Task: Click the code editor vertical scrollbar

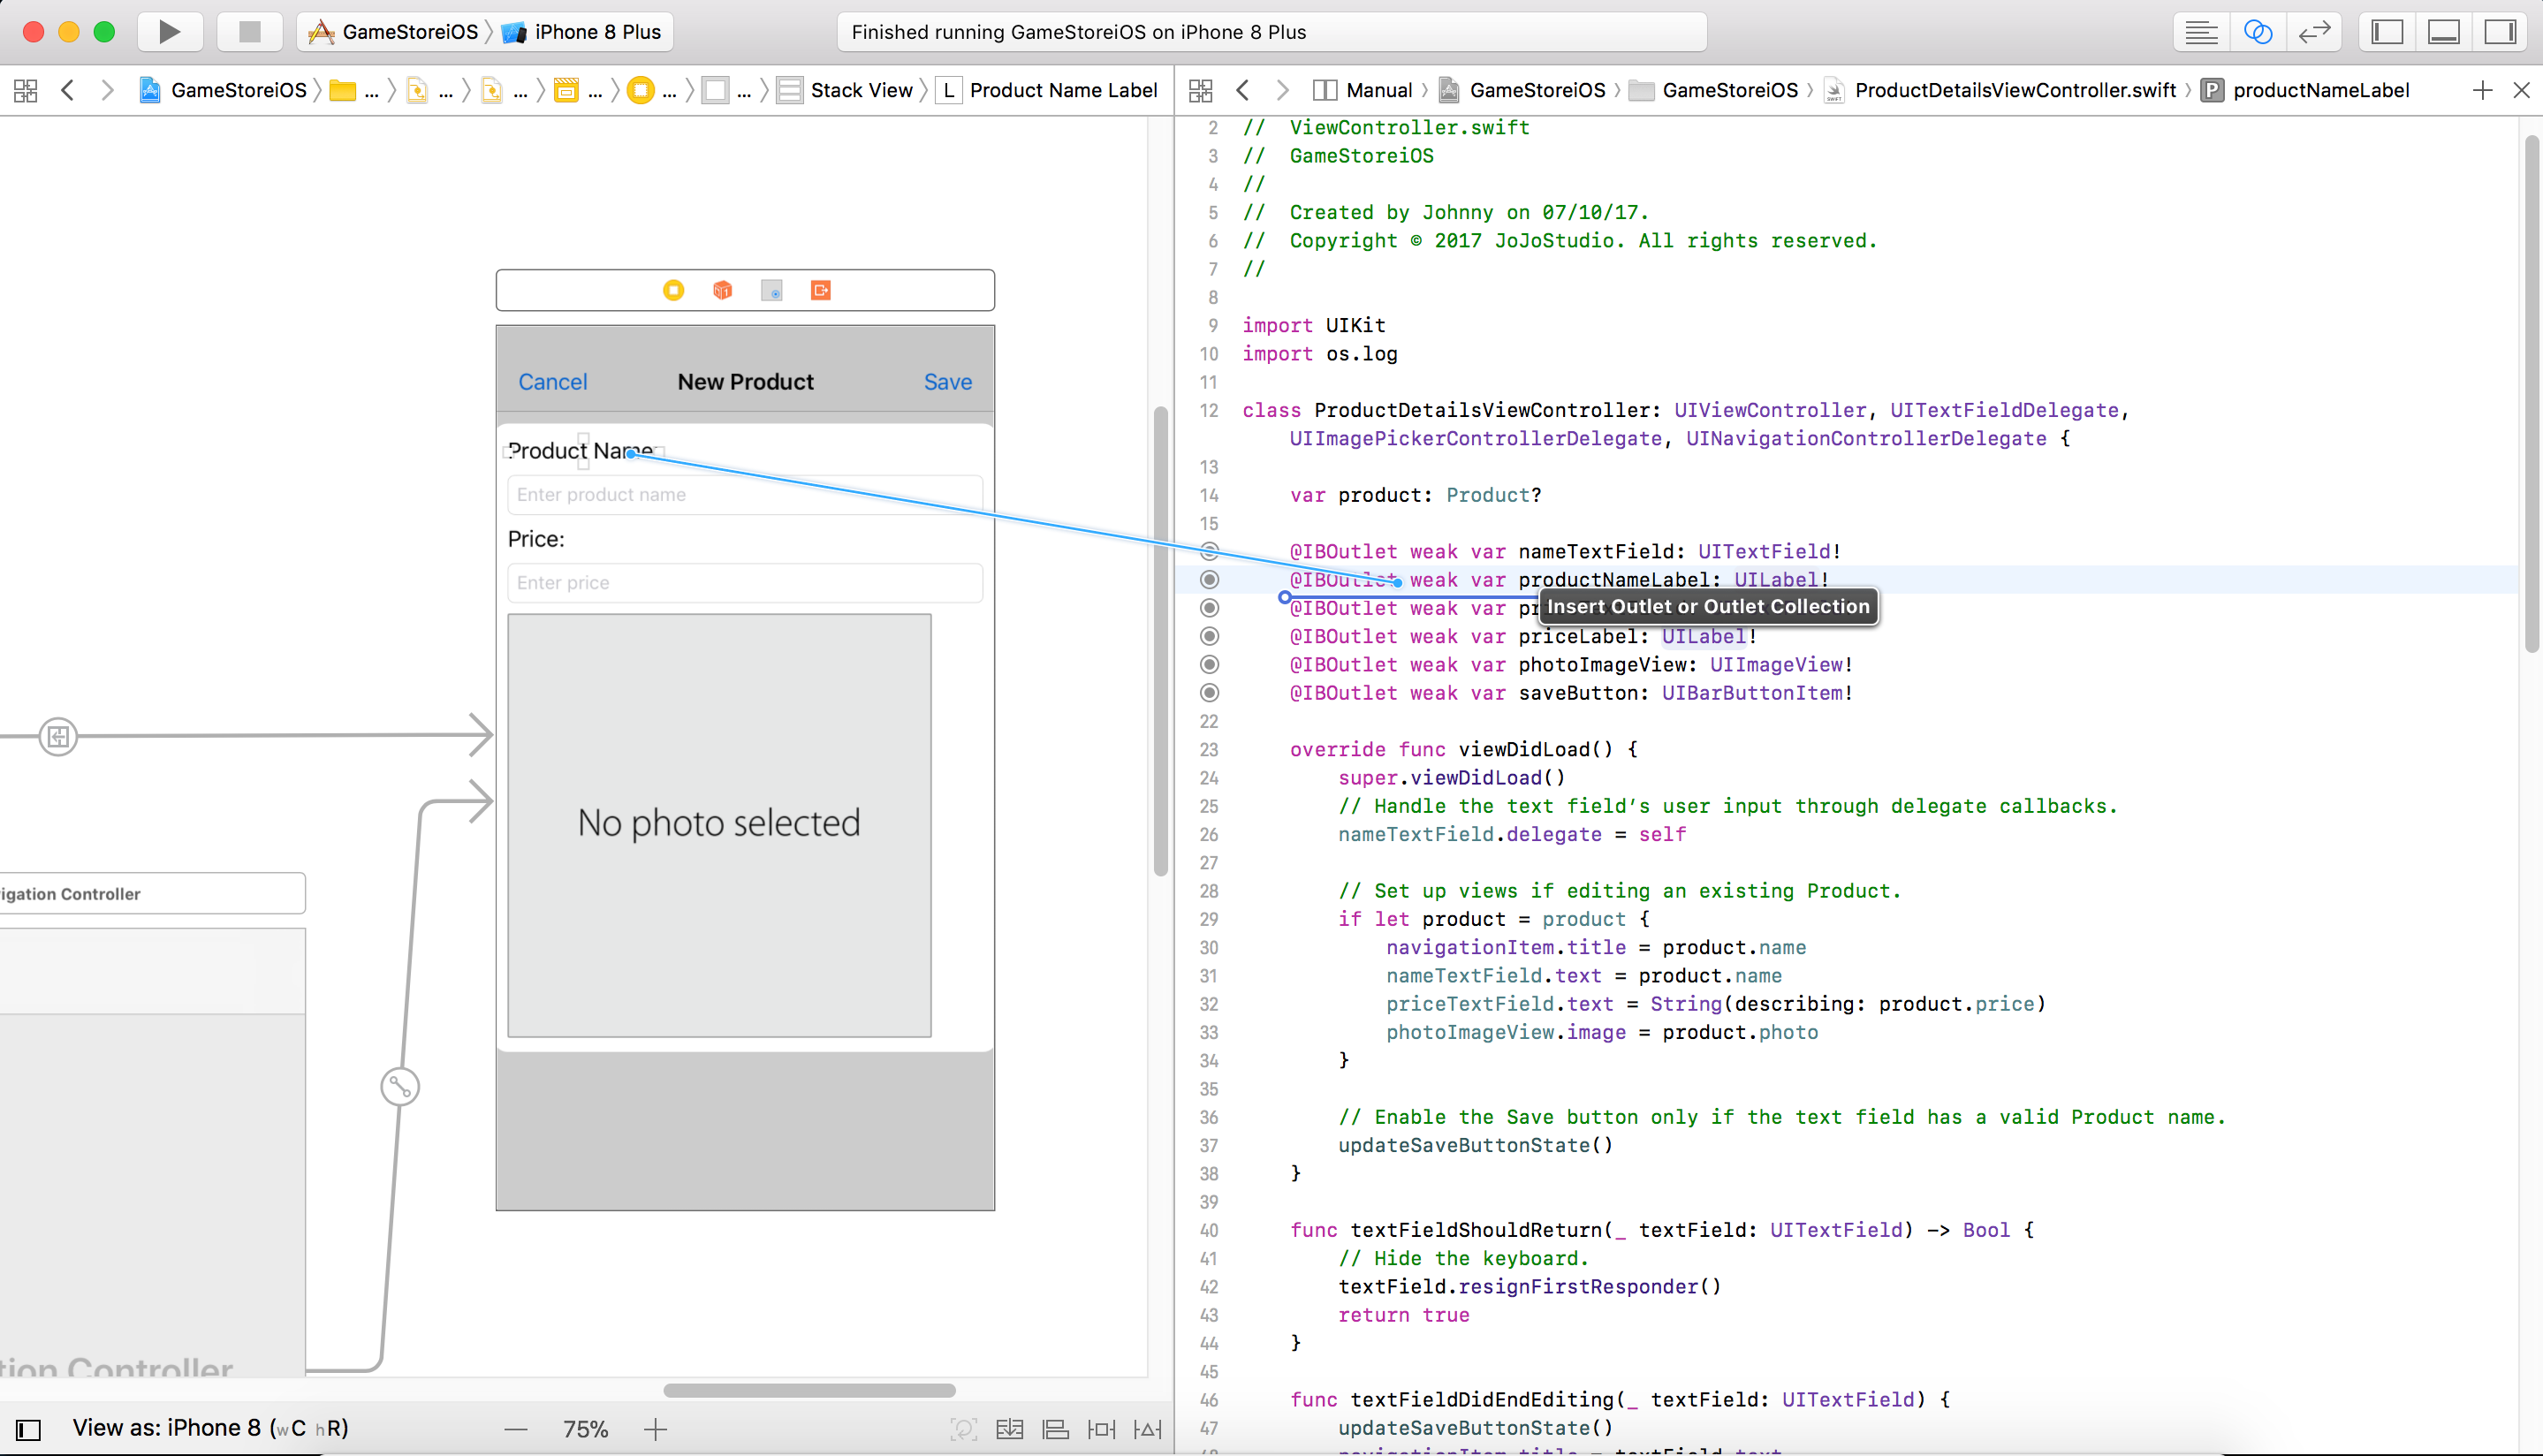Action: click(x=2532, y=394)
